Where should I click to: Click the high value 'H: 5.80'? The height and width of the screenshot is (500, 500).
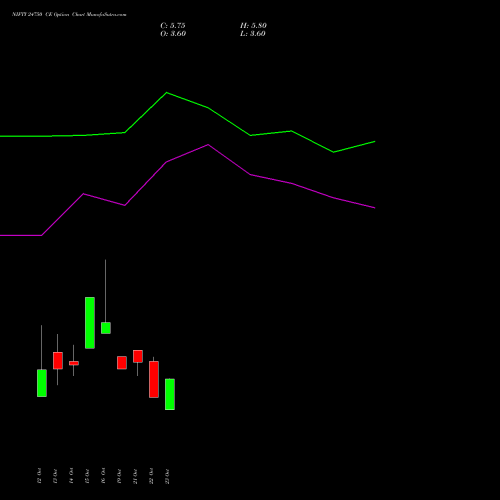(x=253, y=26)
